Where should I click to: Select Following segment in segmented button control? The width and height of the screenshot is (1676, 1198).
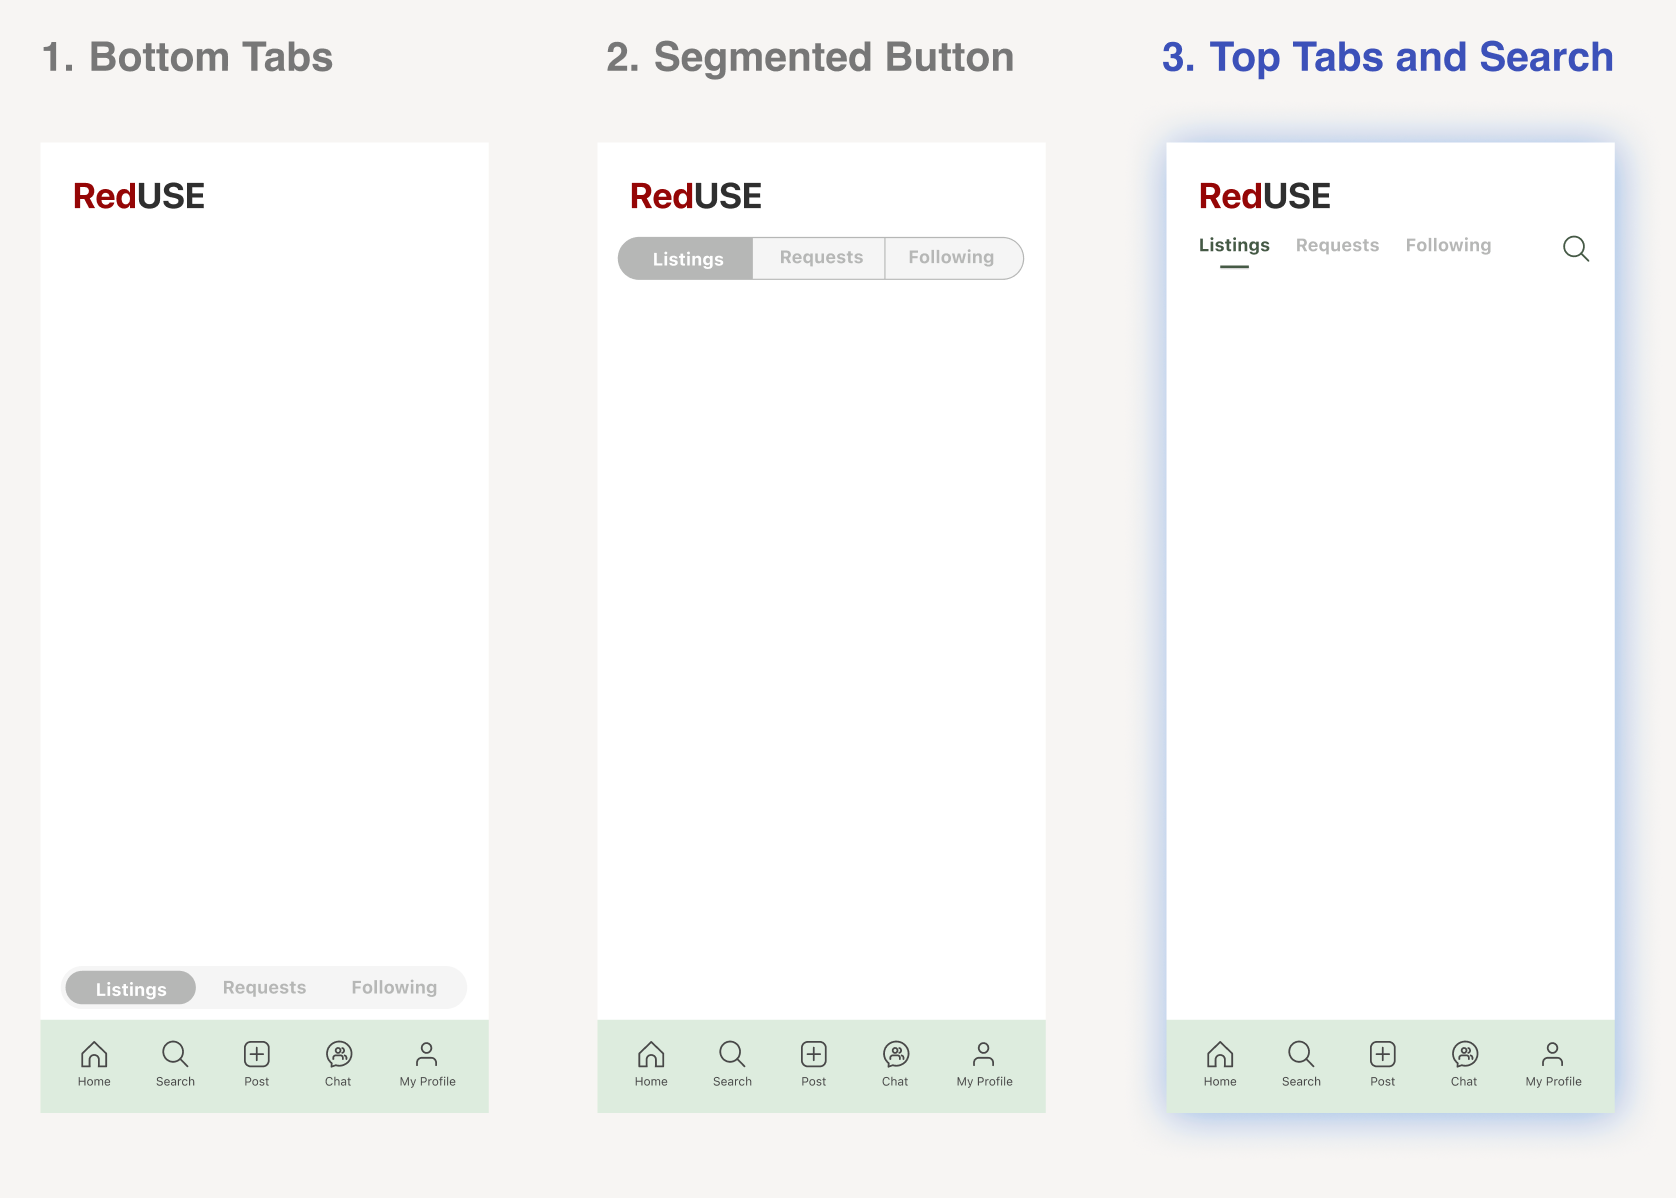[951, 258]
